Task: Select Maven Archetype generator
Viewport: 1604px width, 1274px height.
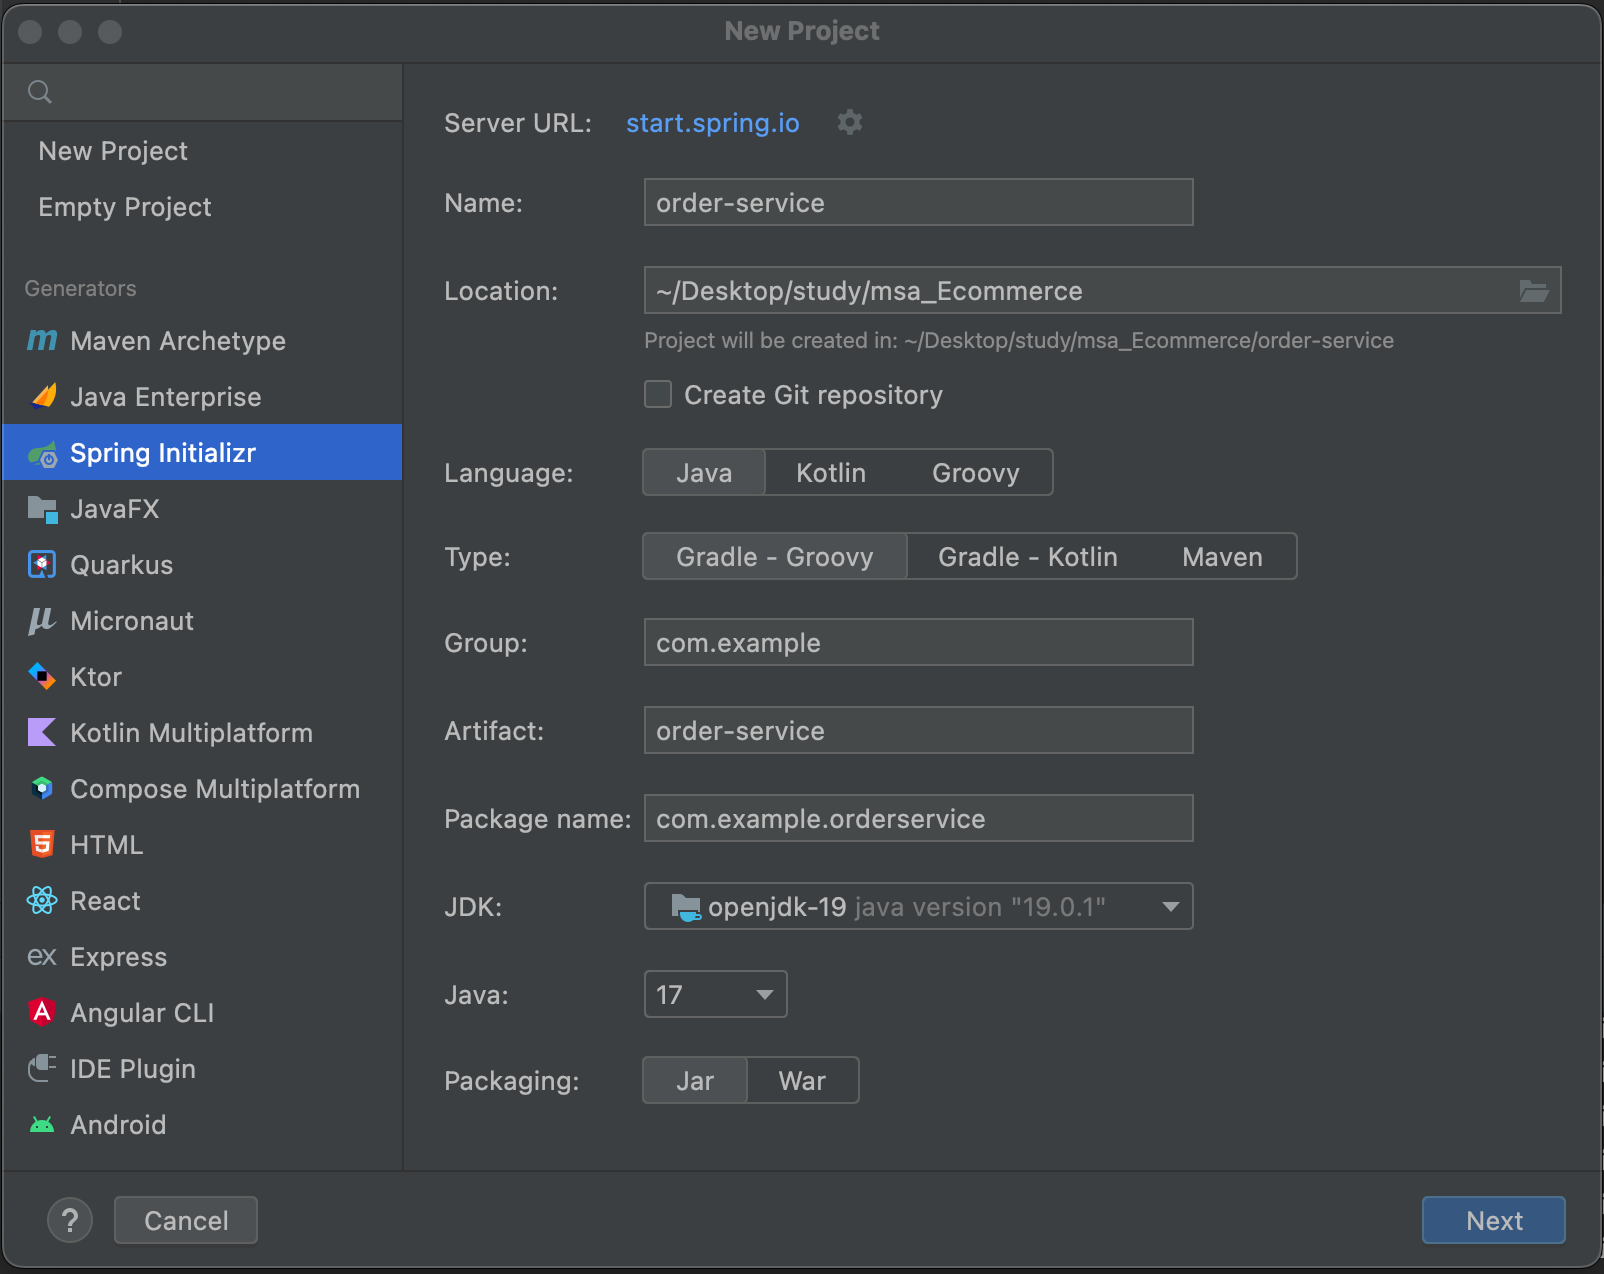Action: point(202,341)
